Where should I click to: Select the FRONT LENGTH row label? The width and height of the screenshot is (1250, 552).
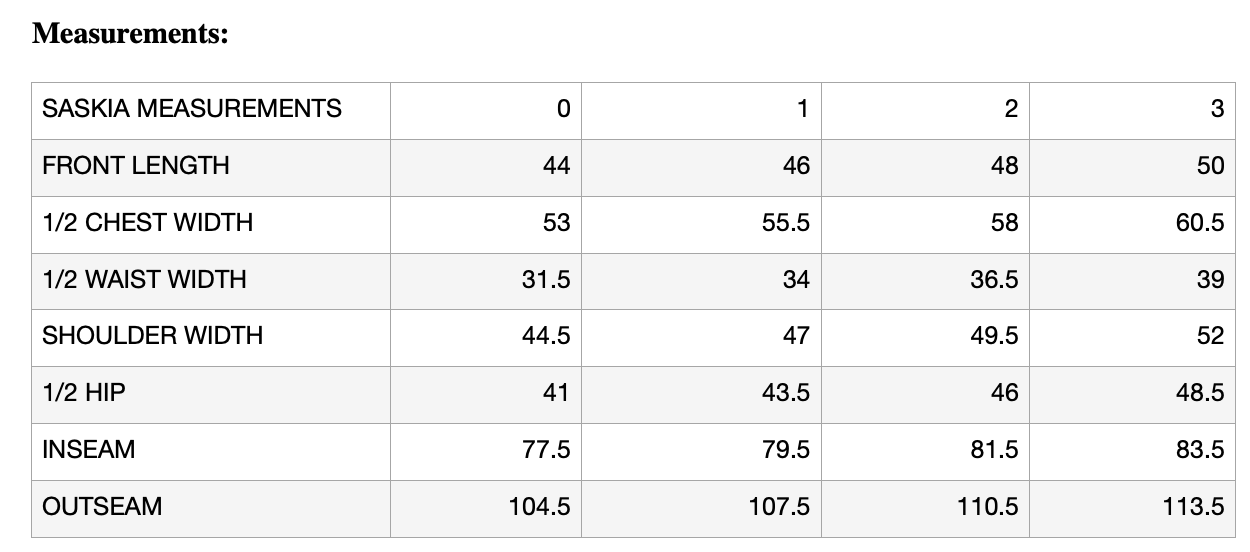(135, 166)
